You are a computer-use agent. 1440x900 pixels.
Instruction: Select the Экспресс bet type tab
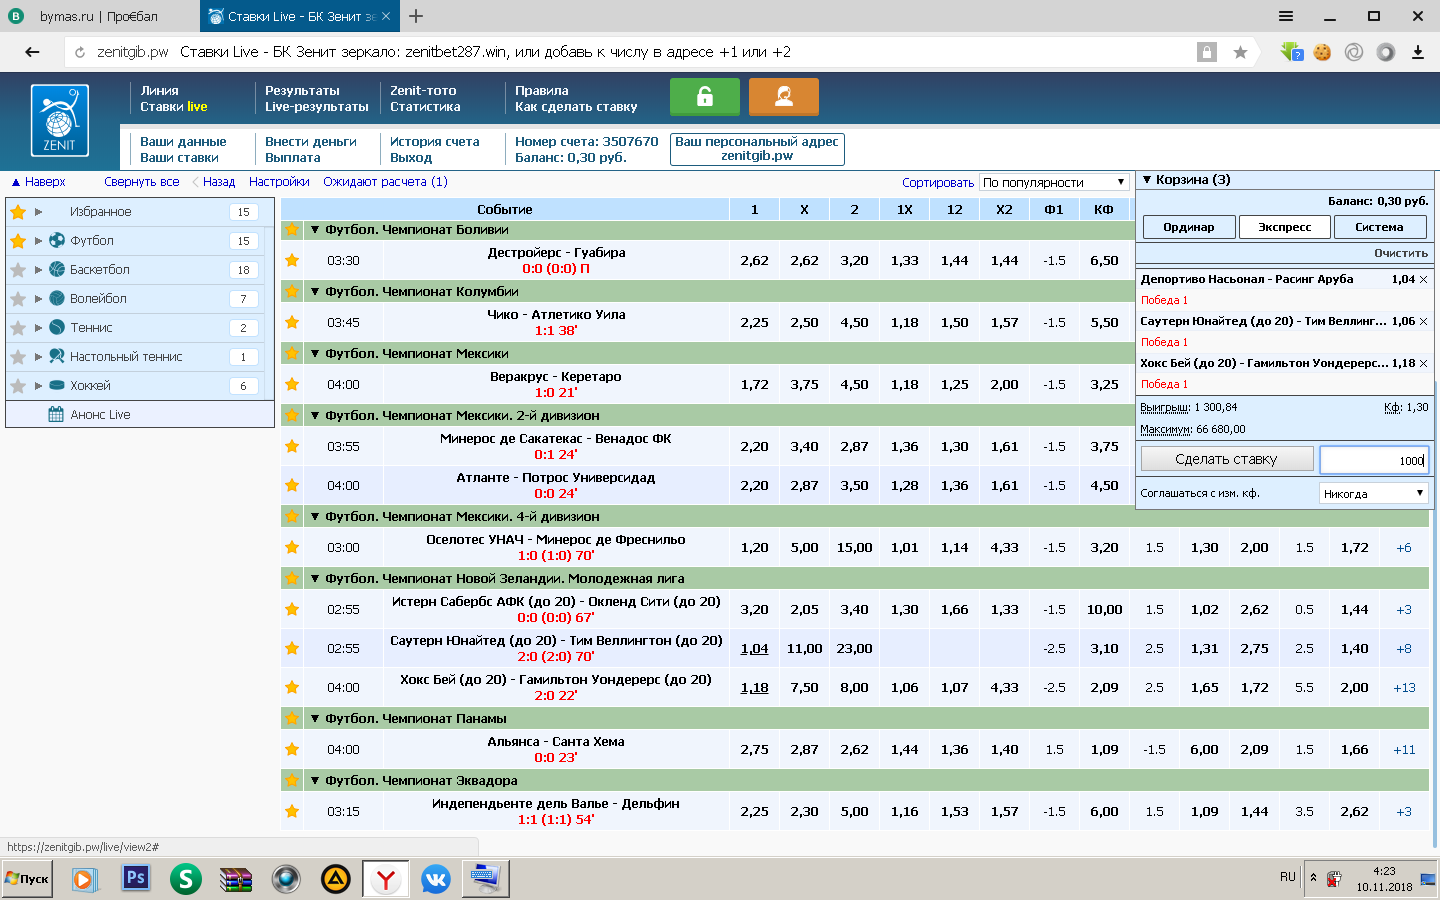[x=1285, y=227]
